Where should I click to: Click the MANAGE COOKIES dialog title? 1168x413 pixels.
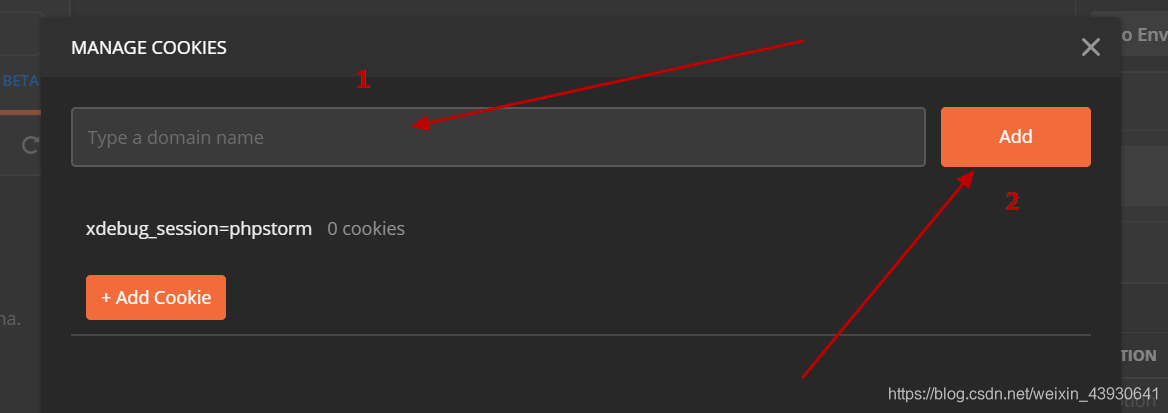click(x=149, y=47)
